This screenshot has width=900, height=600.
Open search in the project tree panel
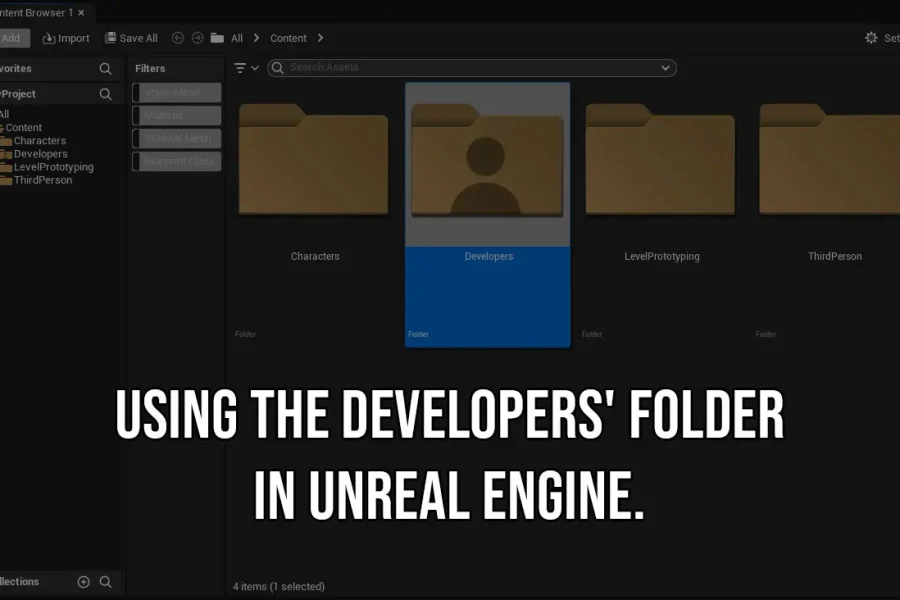[106, 94]
